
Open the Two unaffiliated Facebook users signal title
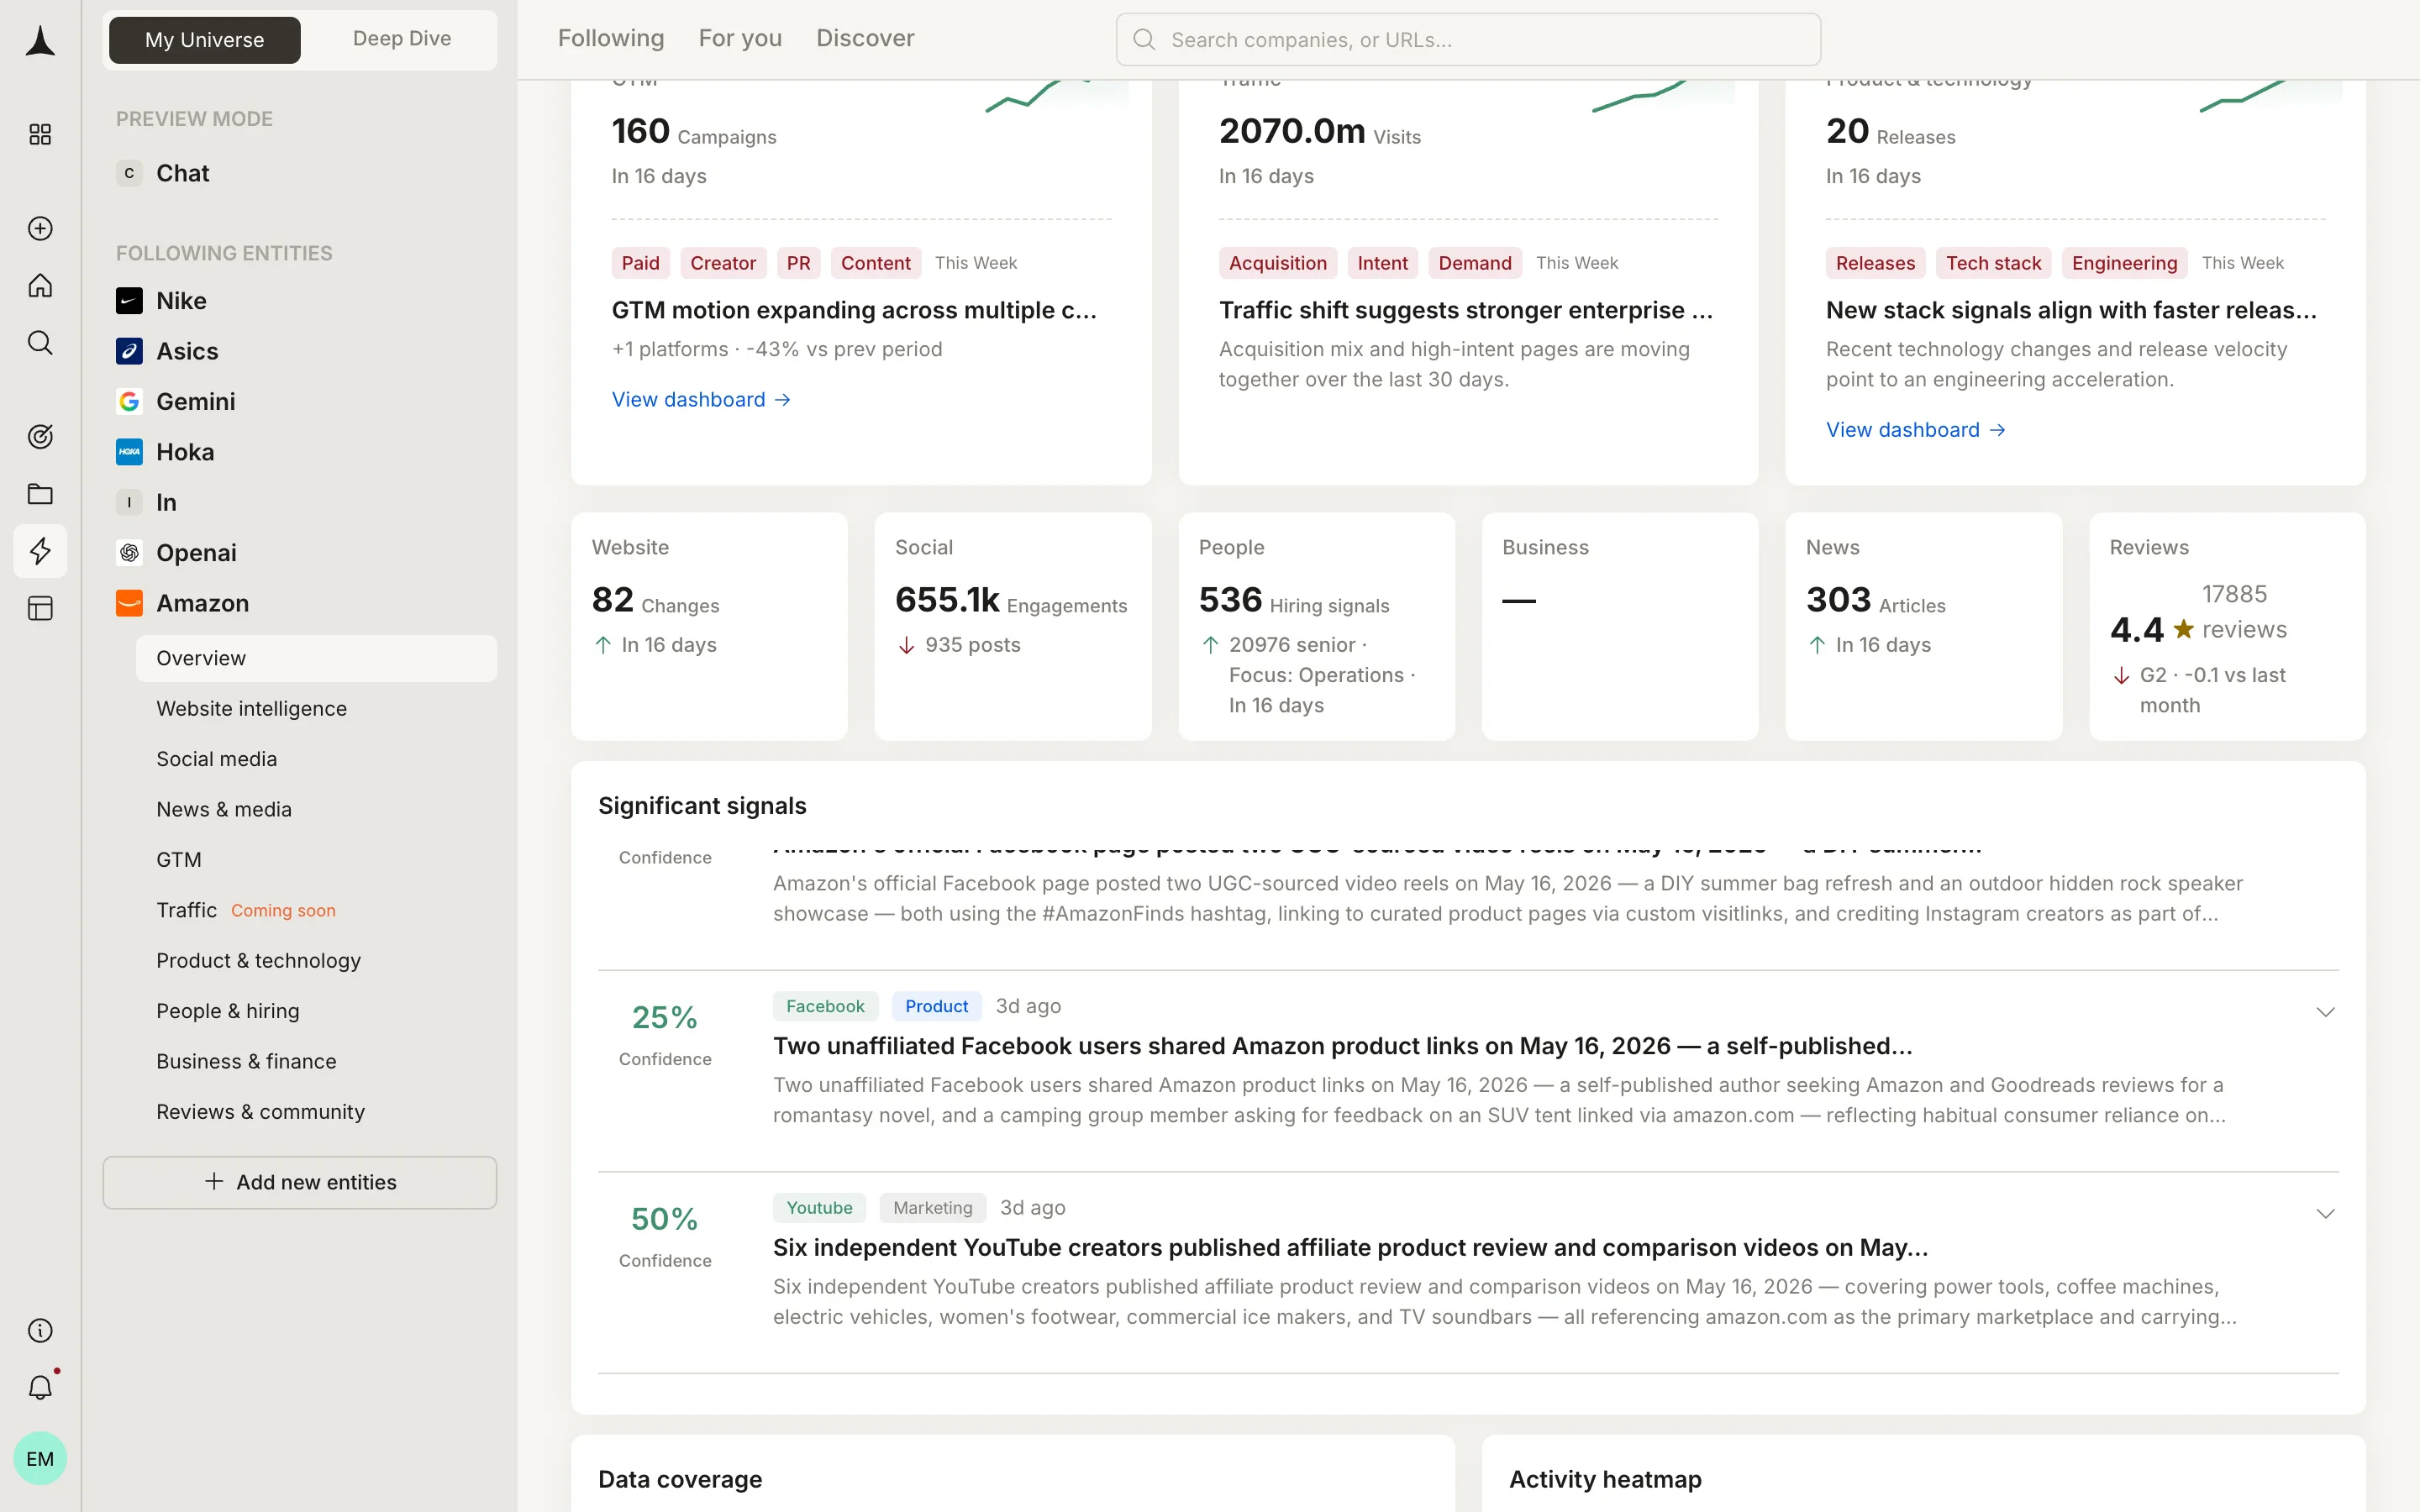[1342, 1046]
